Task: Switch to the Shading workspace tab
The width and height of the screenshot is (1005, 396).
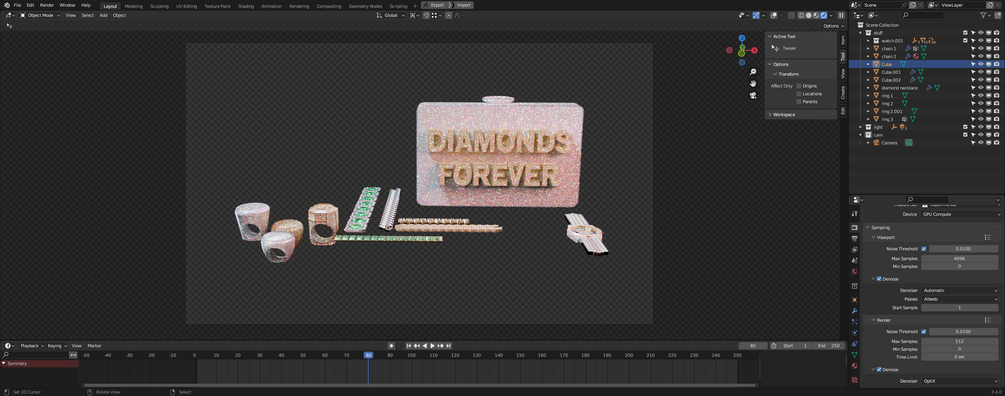Action: click(245, 6)
